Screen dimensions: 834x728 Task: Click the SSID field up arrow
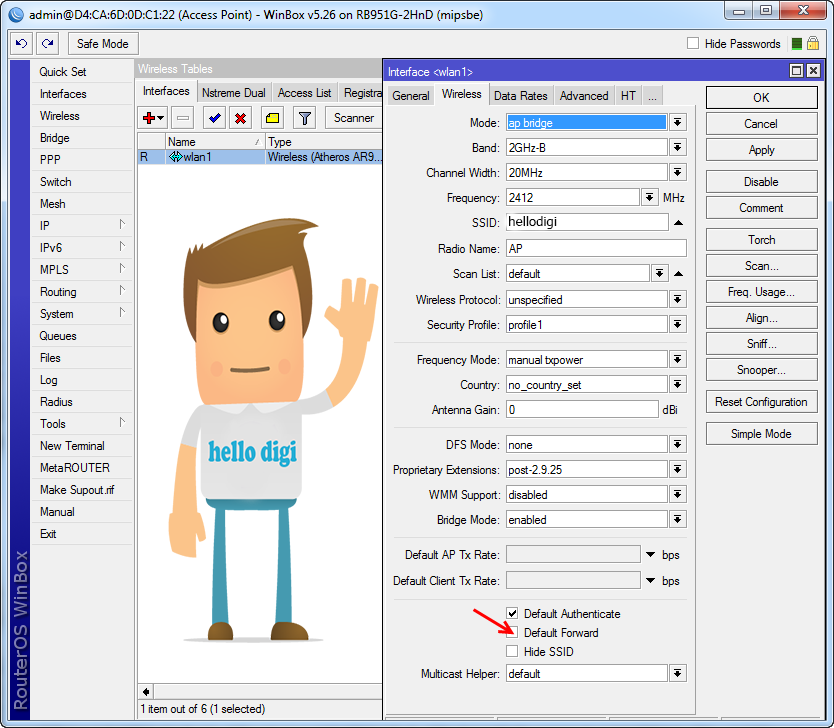click(x=678, y=223)
